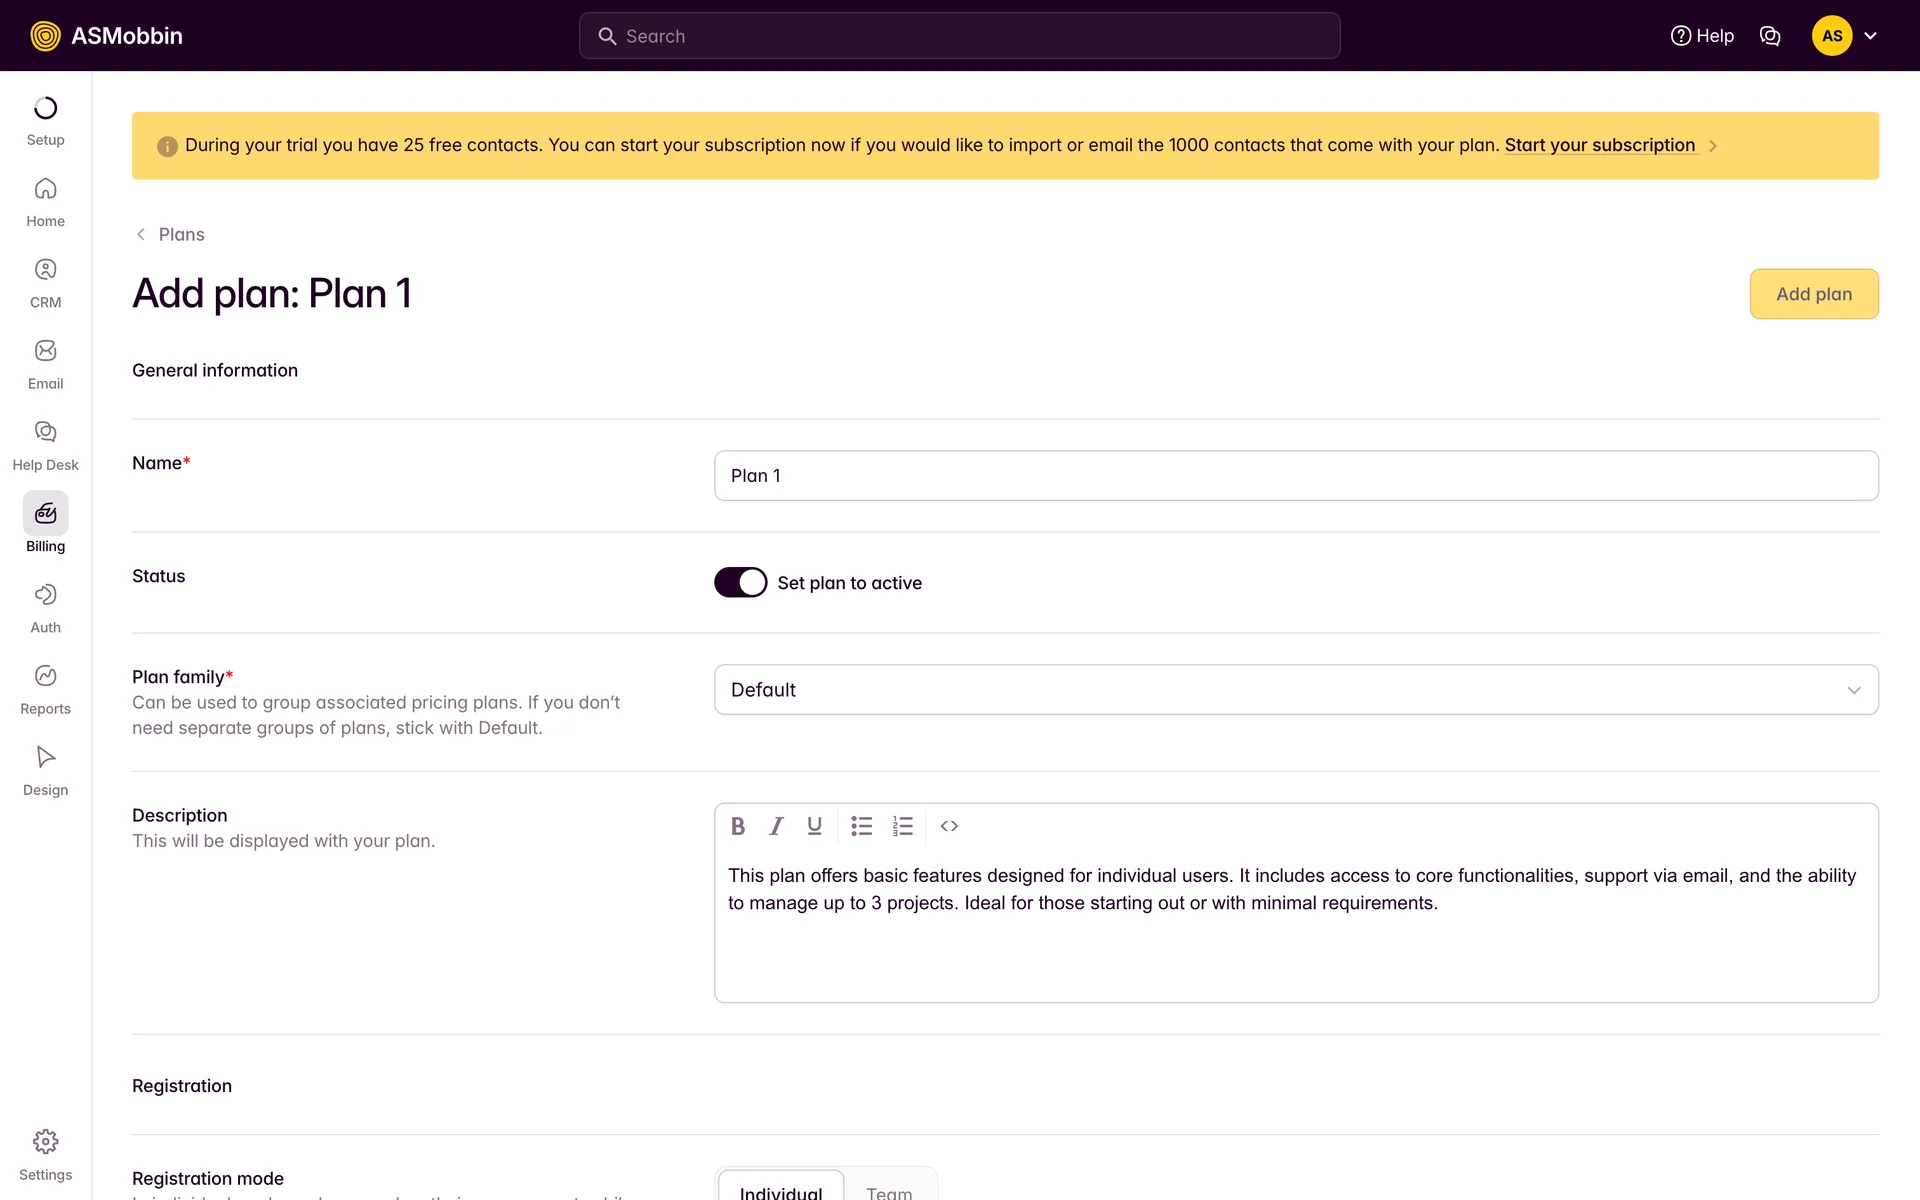The image size is (1920, 1200).
Task: Insert a bulleted list in description
Action: click(861, 826)
